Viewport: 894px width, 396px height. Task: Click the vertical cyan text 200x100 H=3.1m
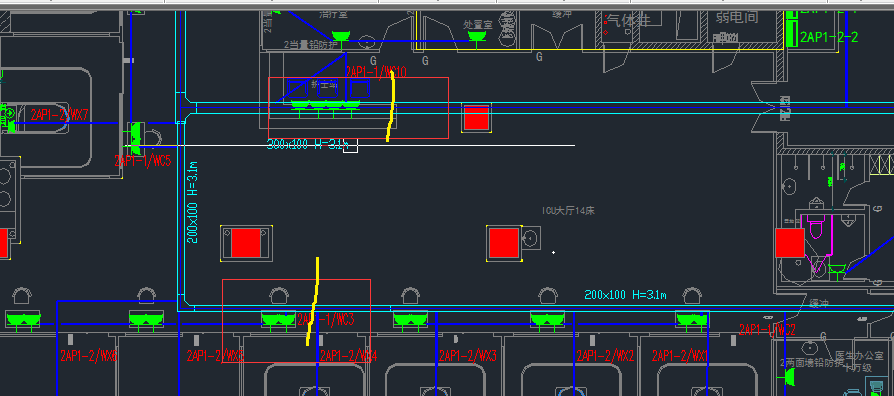(193, 202)
